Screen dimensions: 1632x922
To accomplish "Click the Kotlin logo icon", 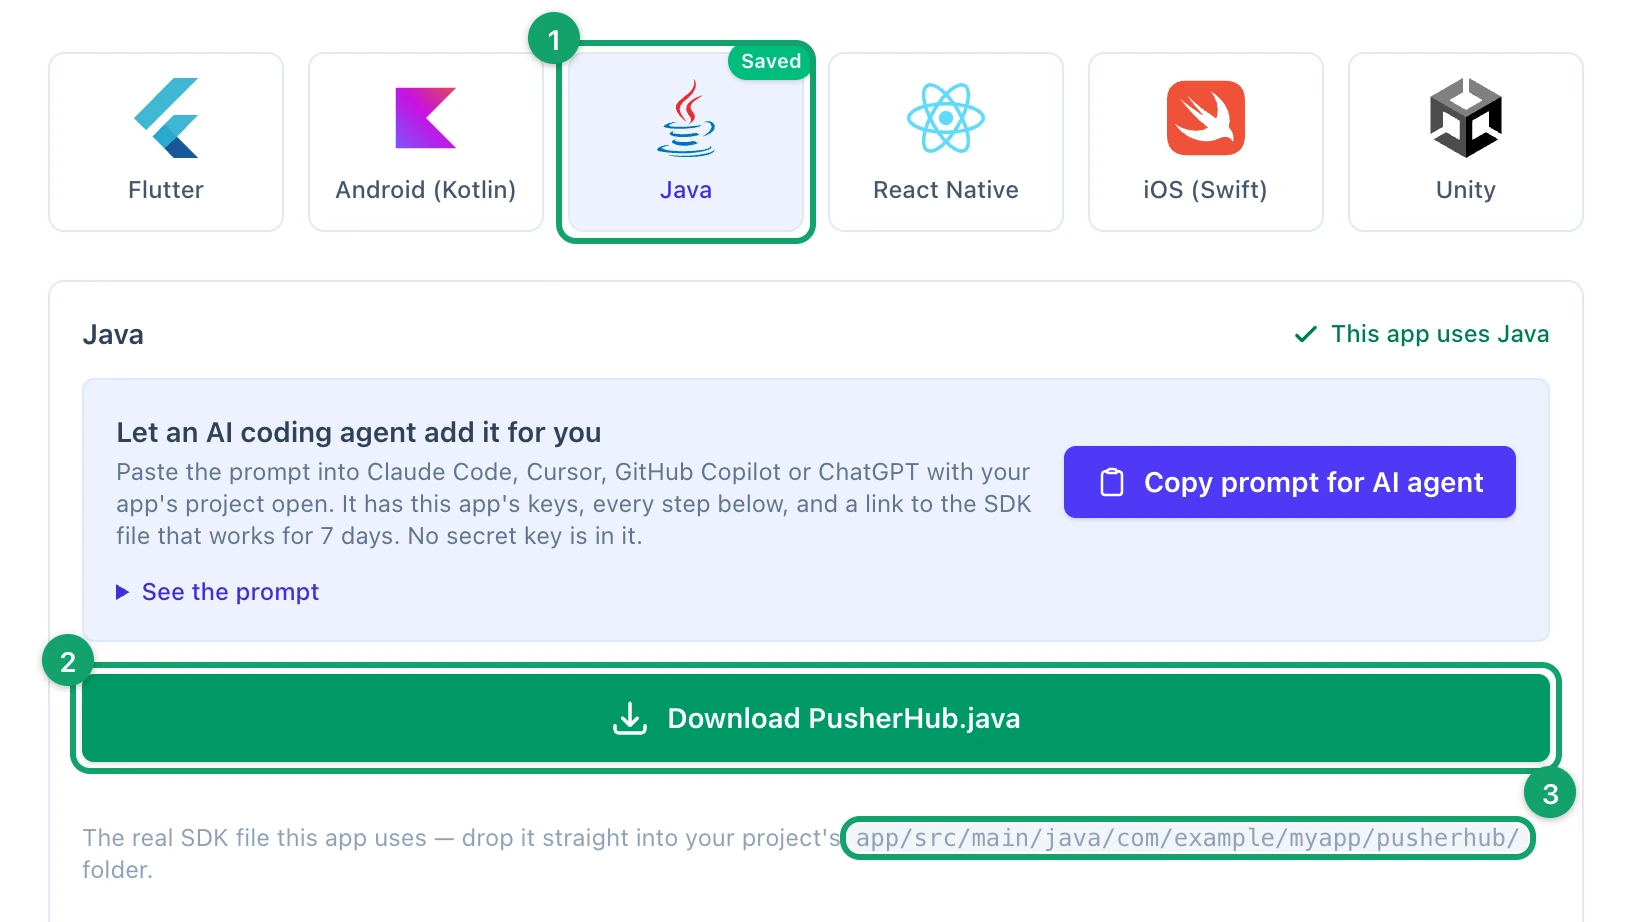I will (x=426, y=118).
